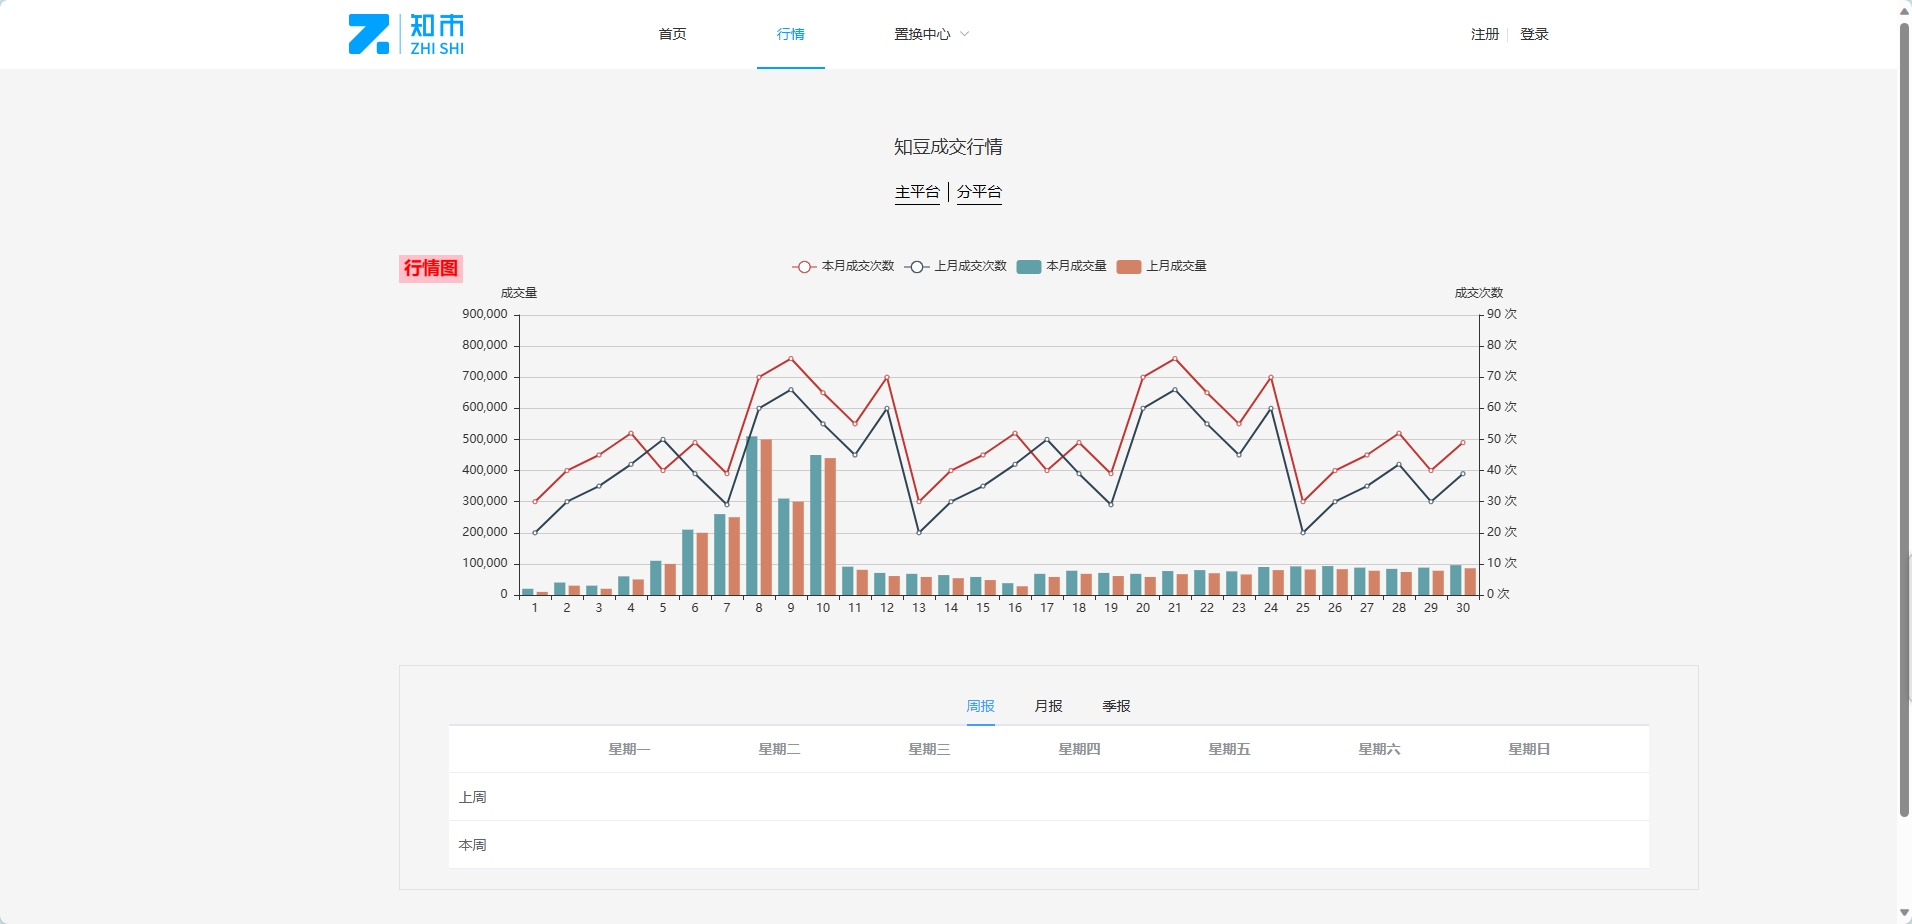This screenshot has height=924, width=1912.
Task: Click the 900,000 y-axis label
Action: point(485,314)
